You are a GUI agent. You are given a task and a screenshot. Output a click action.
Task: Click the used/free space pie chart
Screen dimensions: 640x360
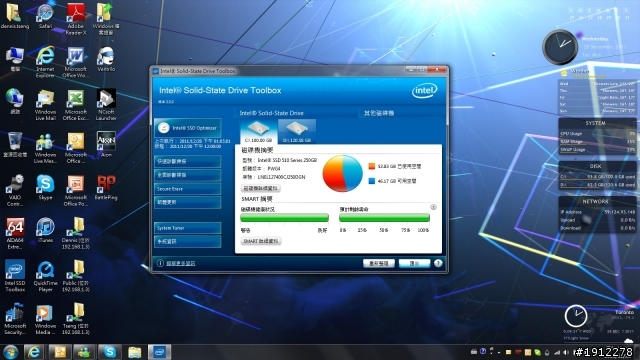point(342,173)
